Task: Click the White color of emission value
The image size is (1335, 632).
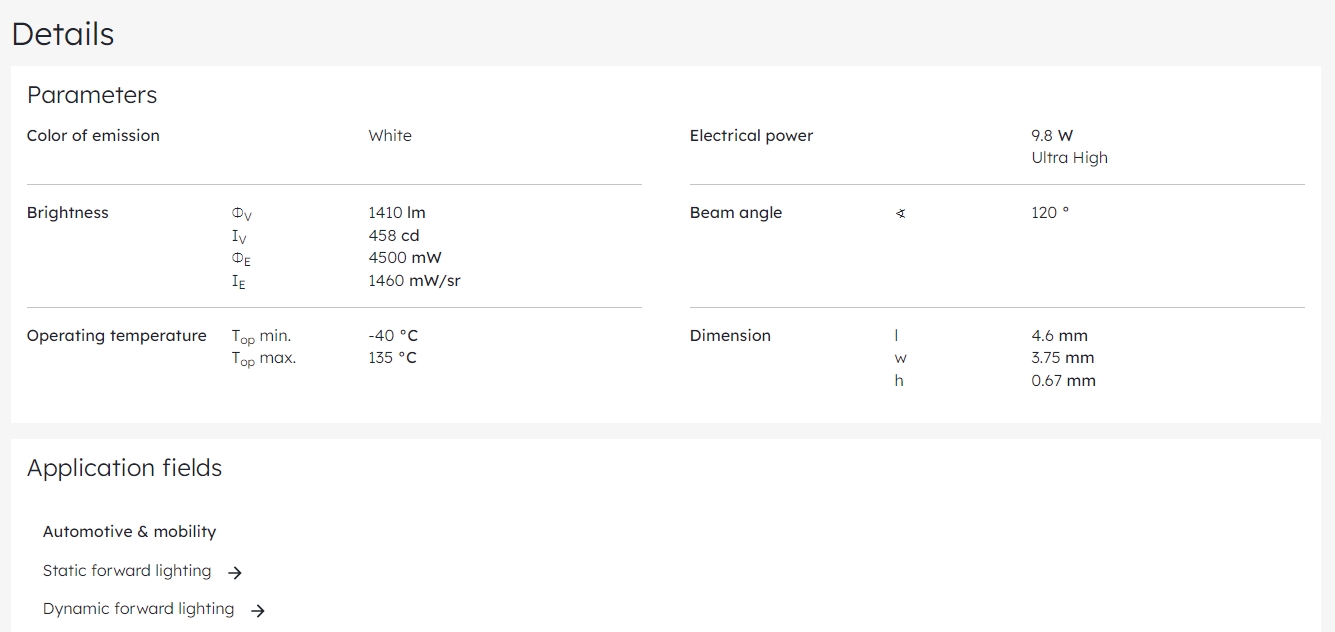Action: (390, 136)
